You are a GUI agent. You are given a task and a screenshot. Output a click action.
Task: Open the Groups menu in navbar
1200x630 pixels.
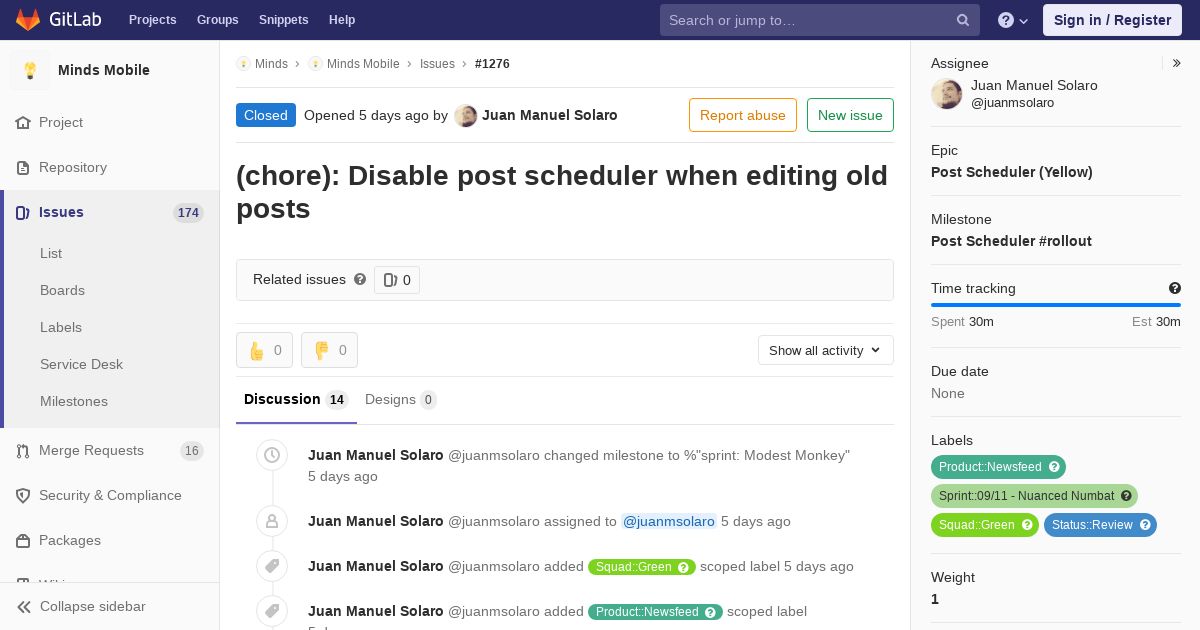click(217, 19)
